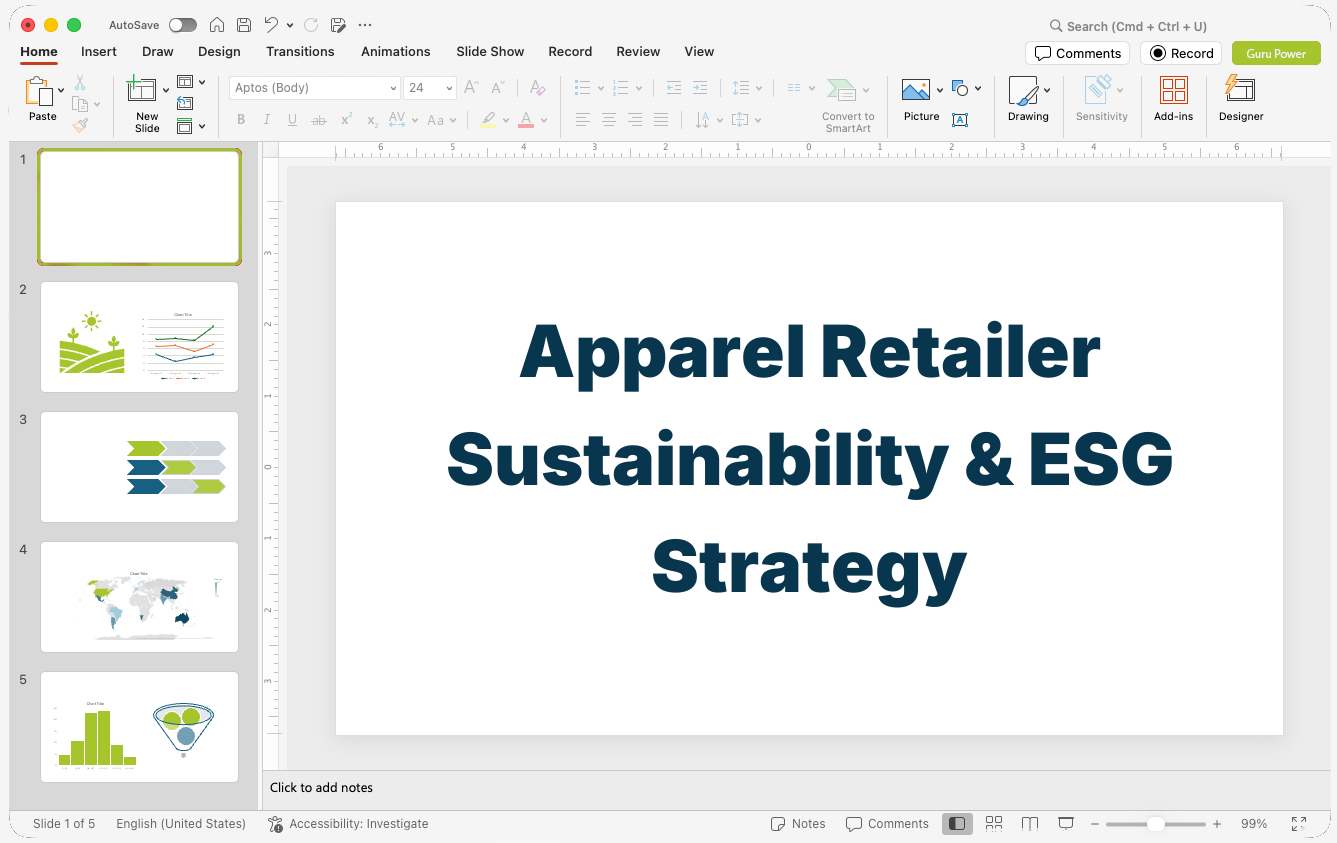Open Comments pane from the status bar
The height and width of the screenshot is (843, 1337).
pyautogui.click(x=887, y=824)
